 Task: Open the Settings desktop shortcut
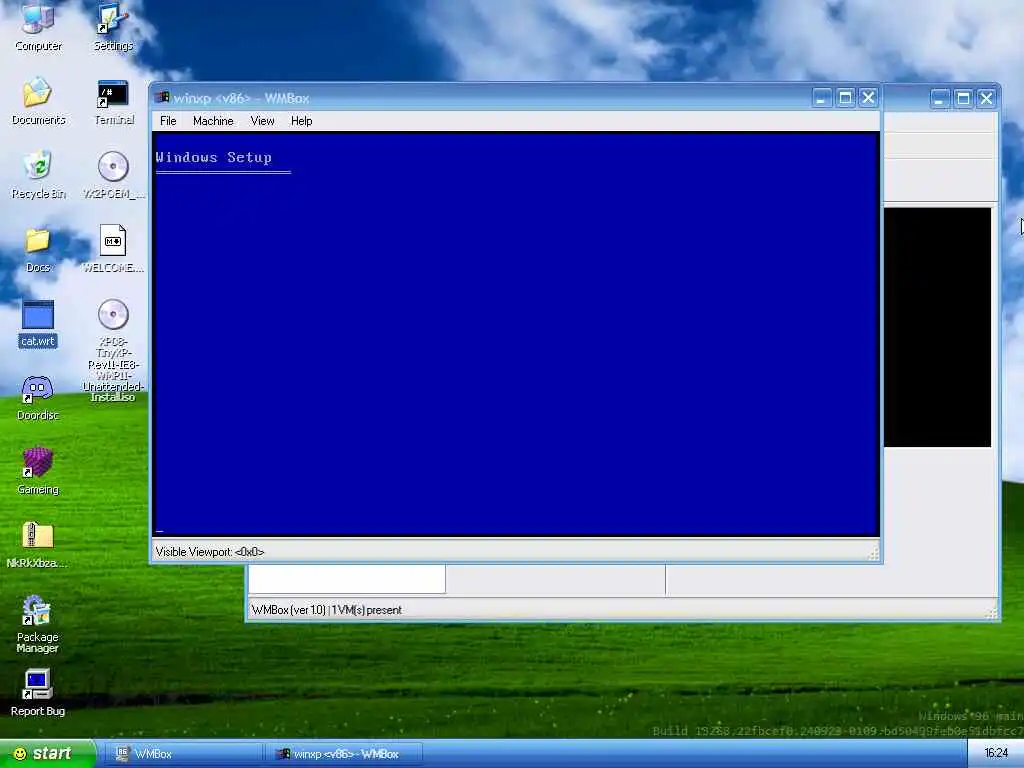[x=113, y=26]
